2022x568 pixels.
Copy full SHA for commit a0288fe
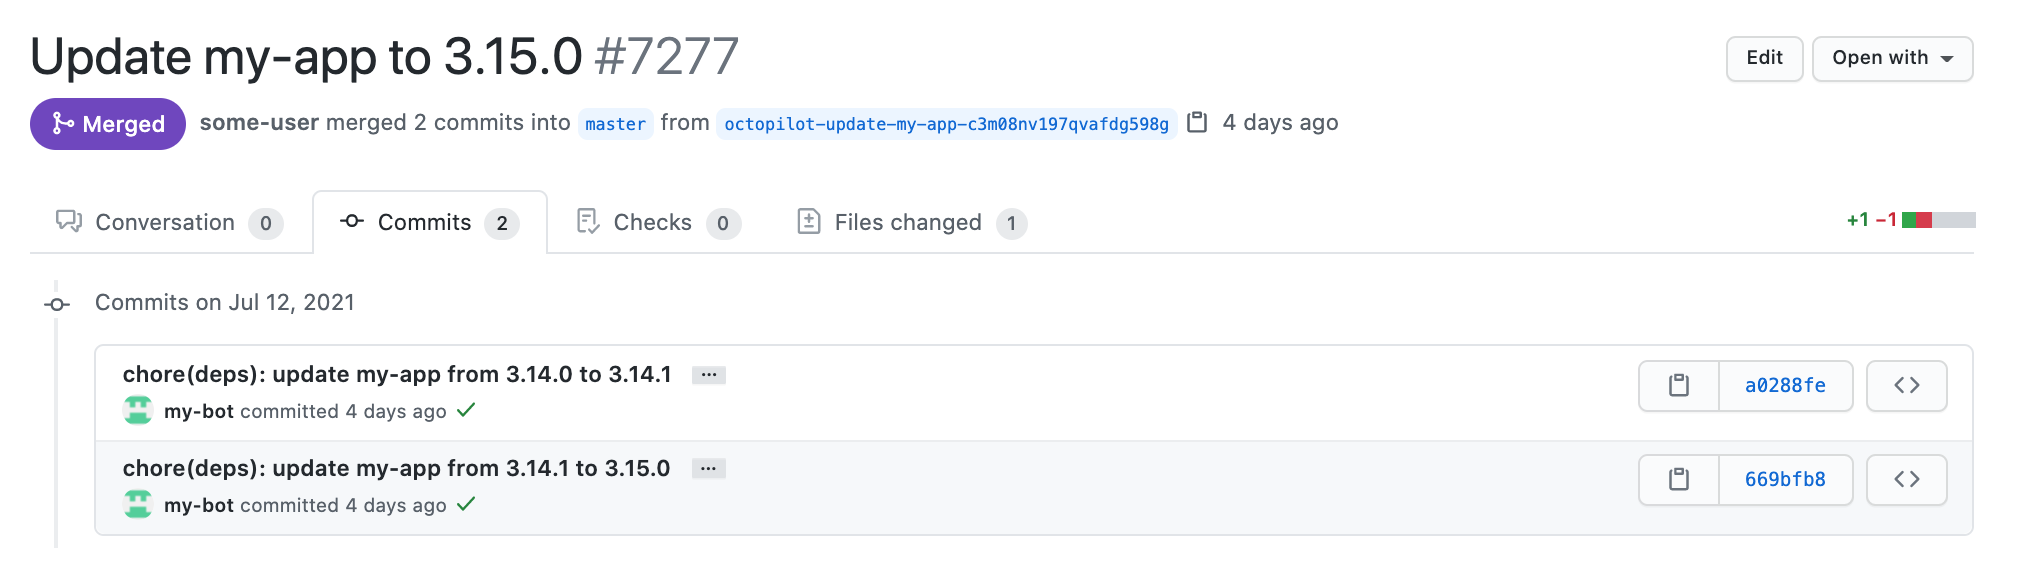tap(1679, 386)
